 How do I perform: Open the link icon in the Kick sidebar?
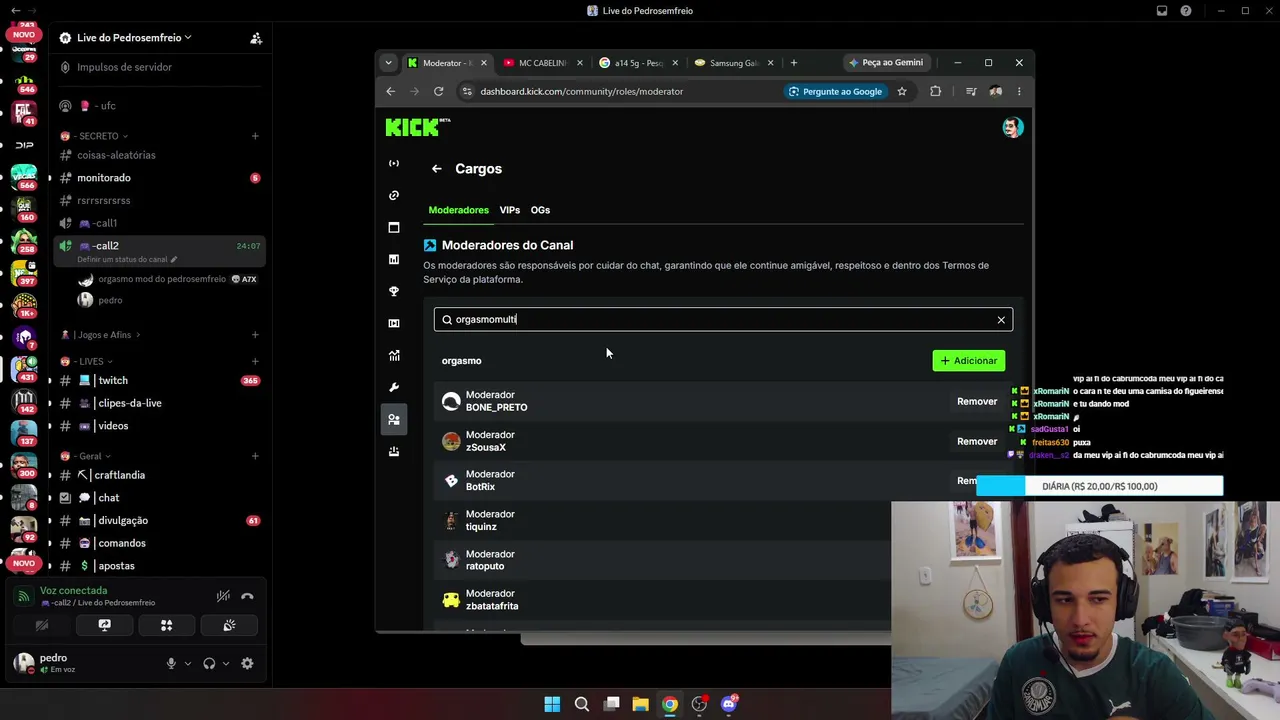[x=394, y=195]
